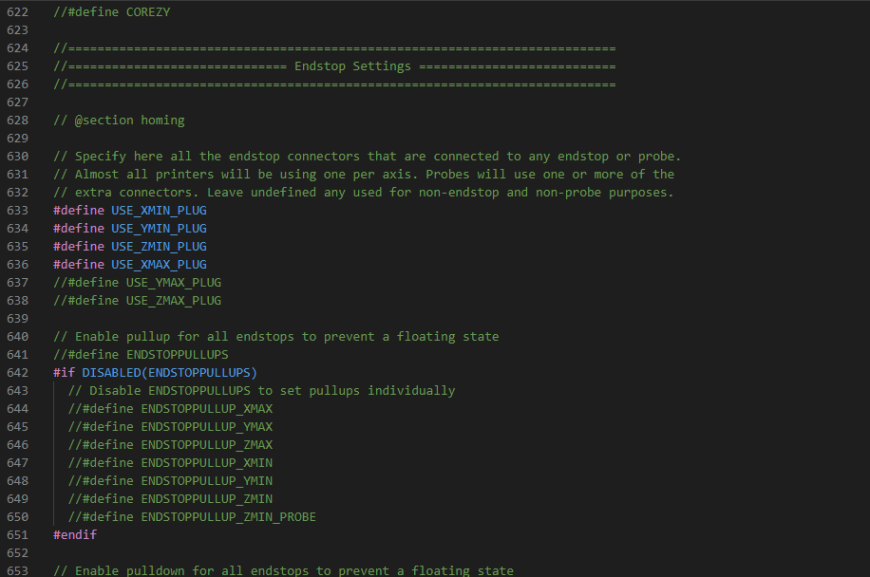Click the USE_XMIN_PLUG macro name
This screenshot has height=577, width=870.
tap(158, 210)
